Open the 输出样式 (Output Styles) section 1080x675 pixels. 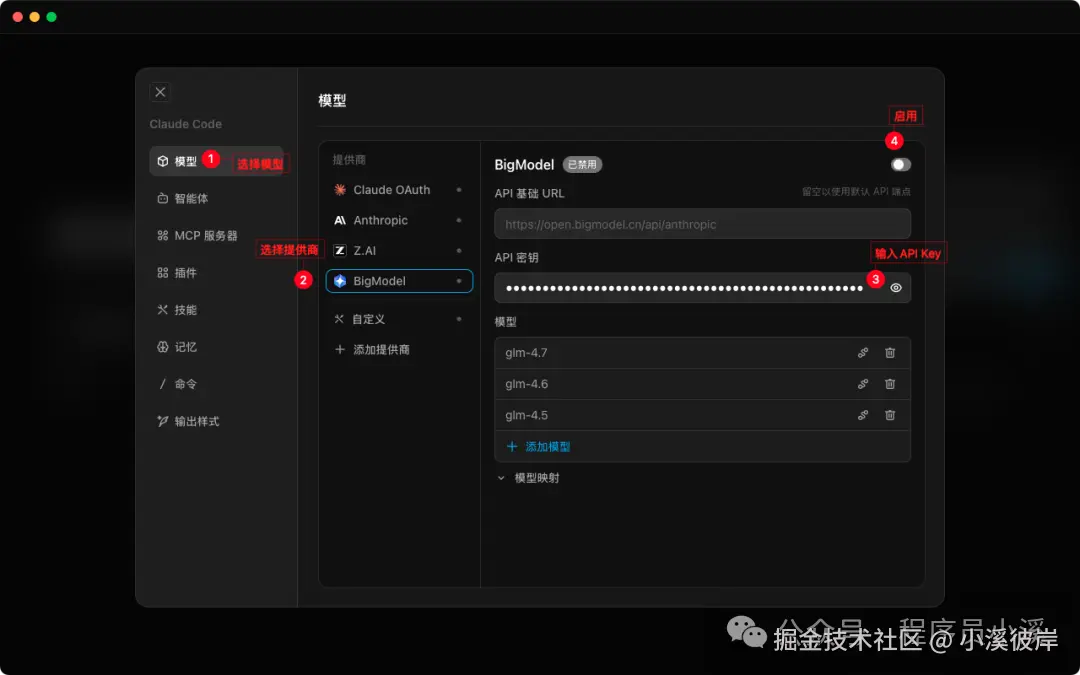tap(190, 420)
